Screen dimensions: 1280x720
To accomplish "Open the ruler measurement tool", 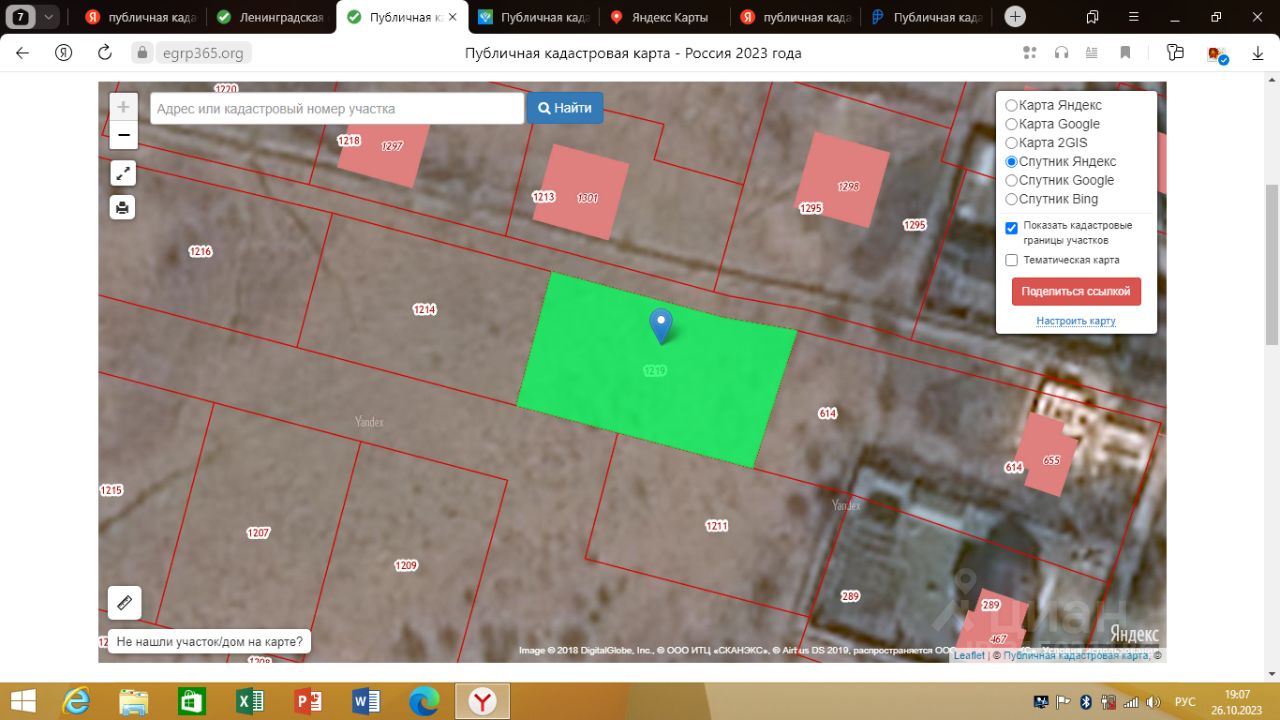I will tap(125, 602).
